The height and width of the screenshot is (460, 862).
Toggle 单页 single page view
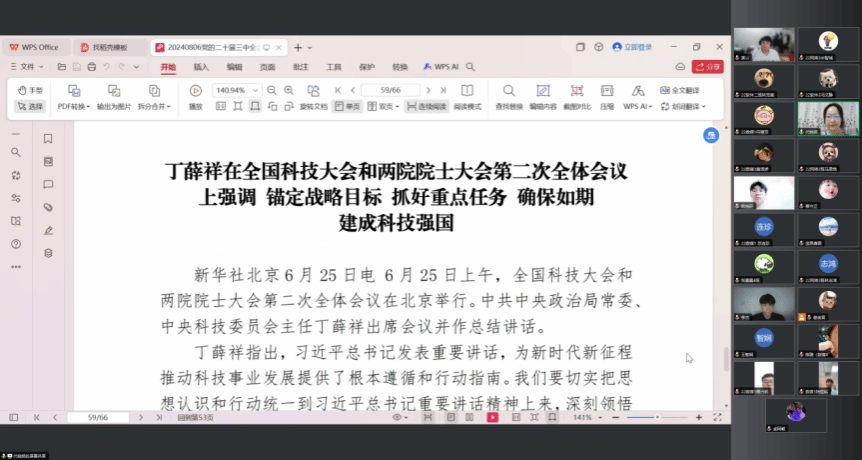347,106
